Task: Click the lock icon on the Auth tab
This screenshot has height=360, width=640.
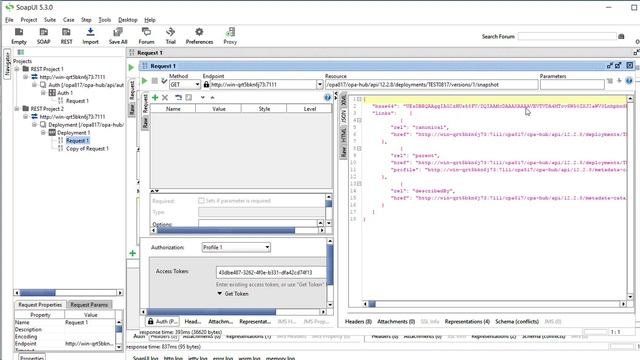Action: tap(151, 321)
